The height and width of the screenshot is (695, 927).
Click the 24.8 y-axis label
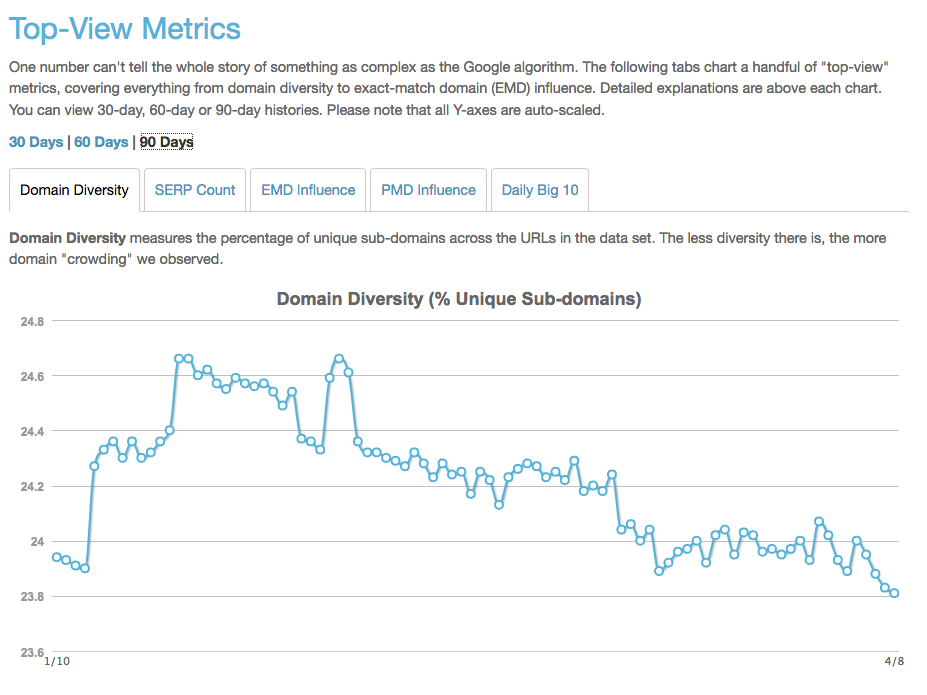point(33,321)
